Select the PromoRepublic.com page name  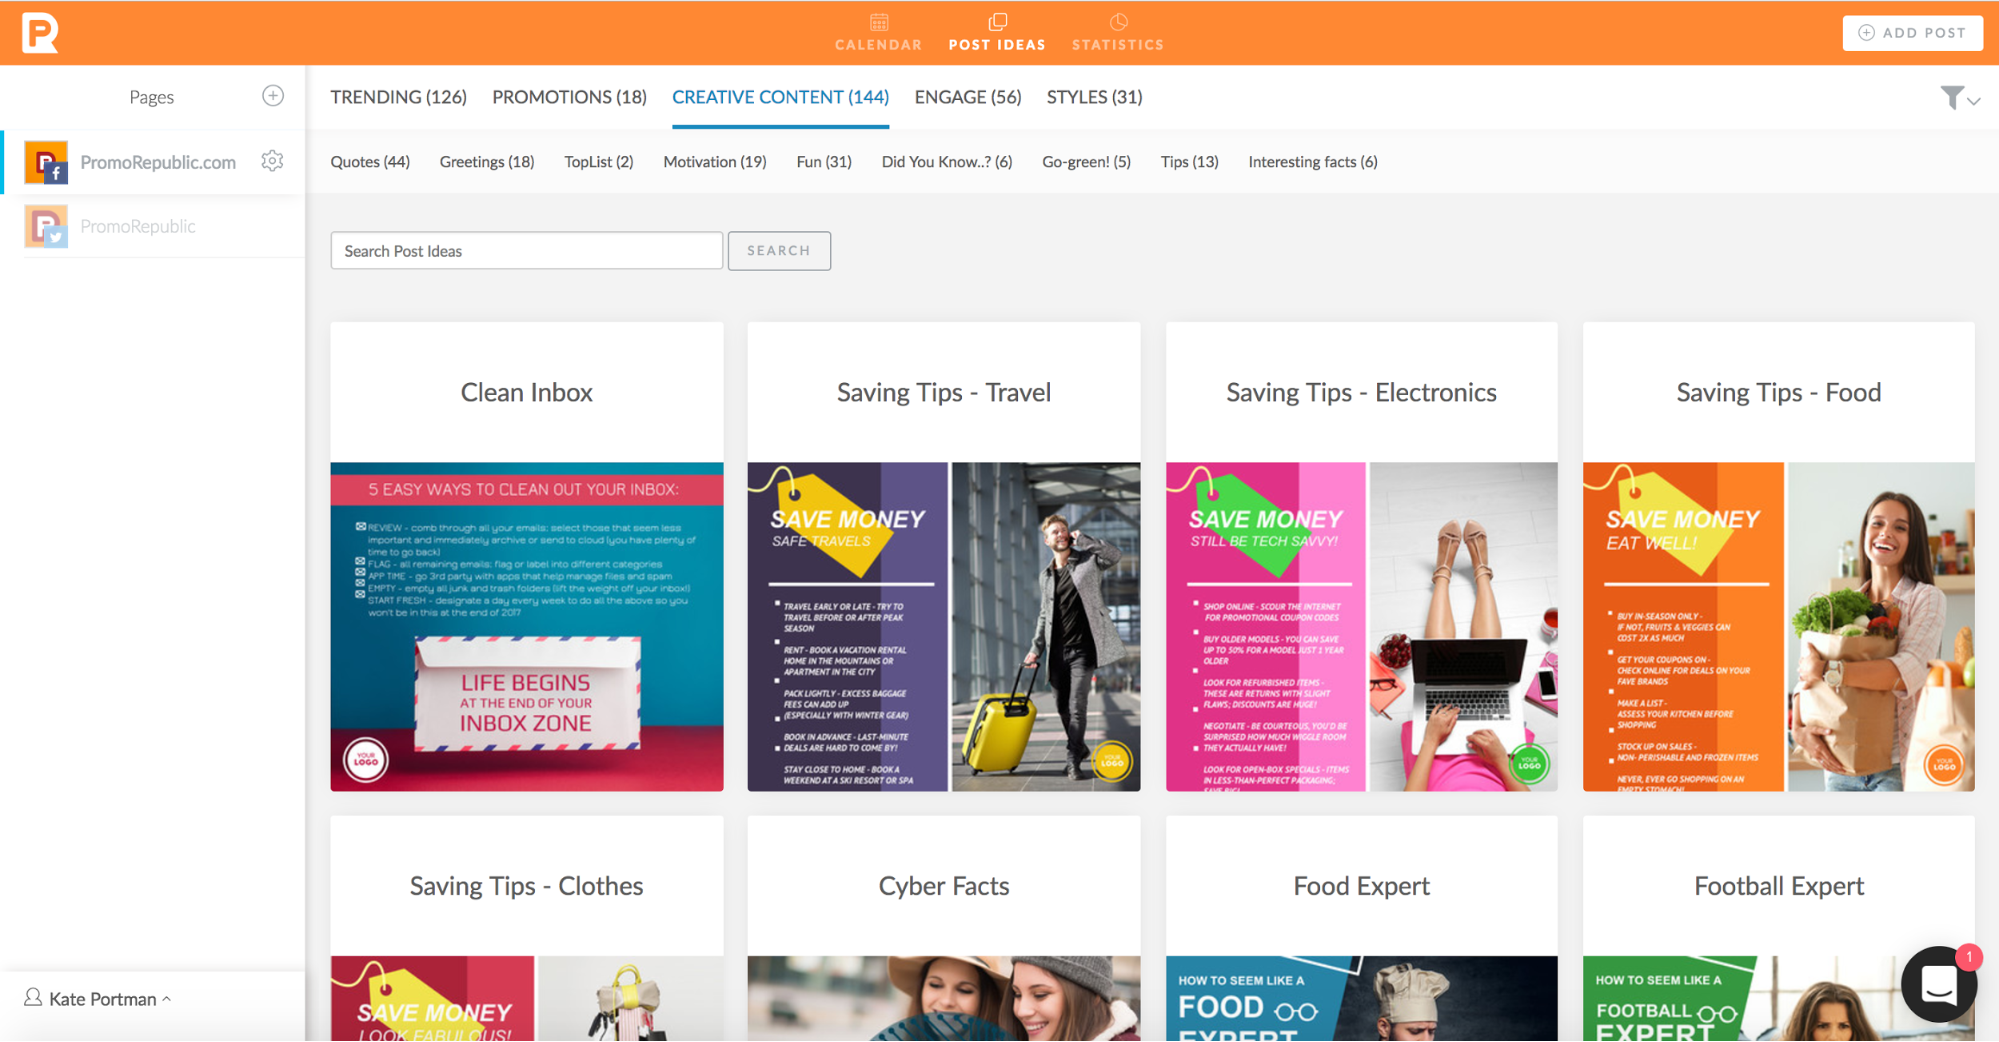pyautogui.click(x=158, y=162)
